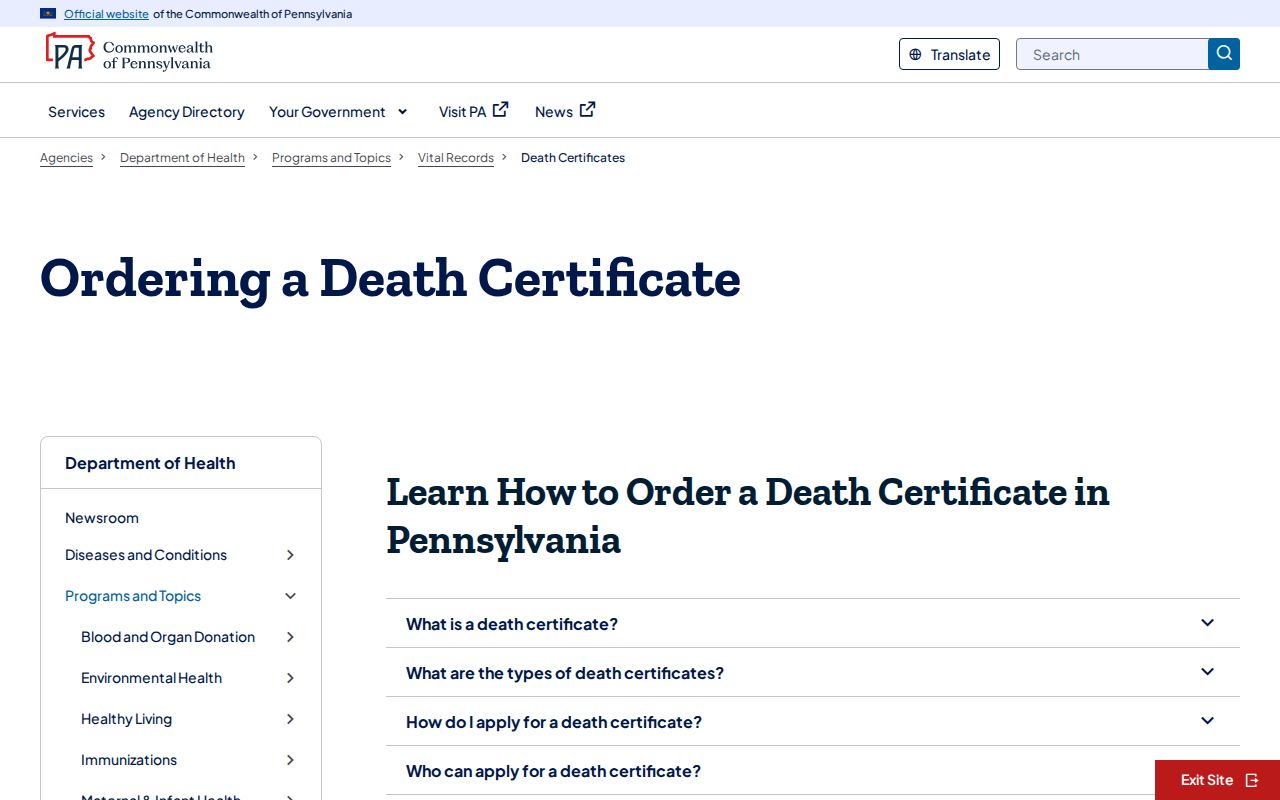The height and width of the screenshot is (800, 1280).
Task: Open the Your Government dropdown chevron
Action: 403,112
